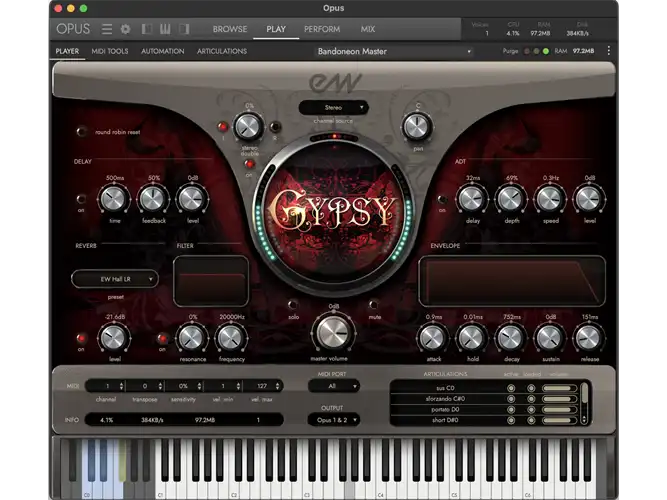Click the envelope sustain knob

(x=550, y=338)
